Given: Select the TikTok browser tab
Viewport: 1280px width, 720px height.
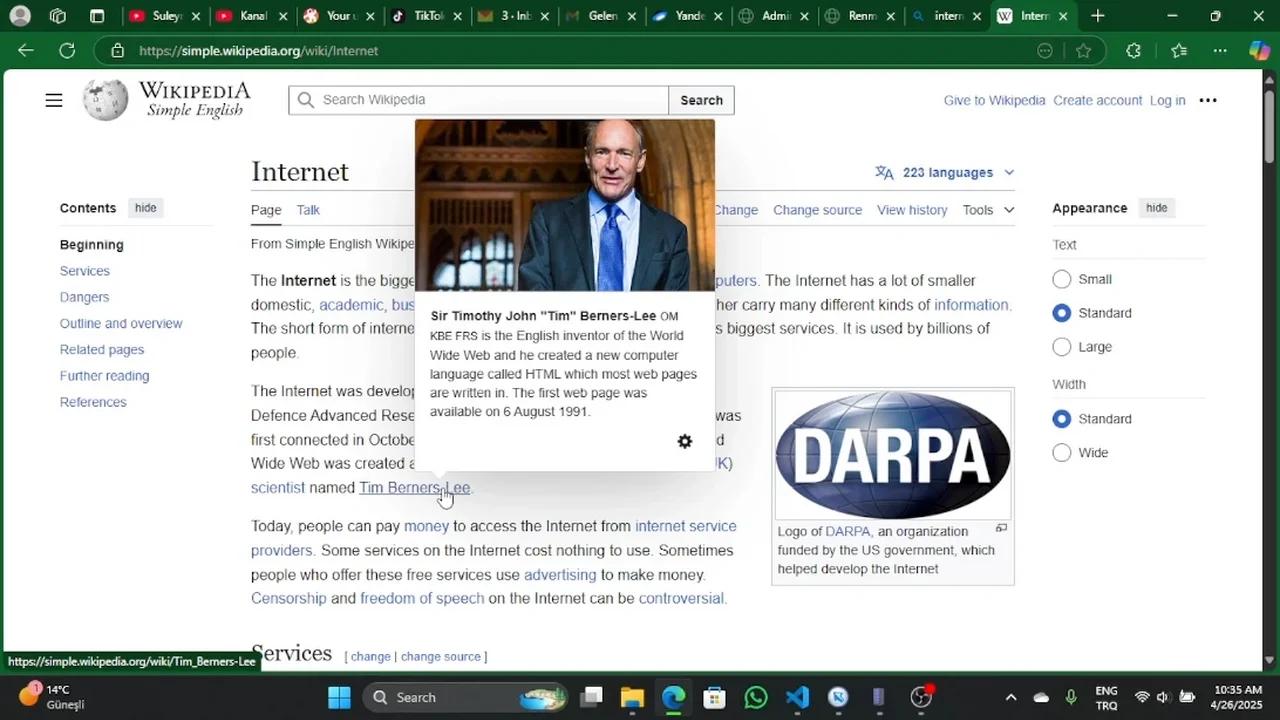Looking at the screenshot, I should click(424, 16).
